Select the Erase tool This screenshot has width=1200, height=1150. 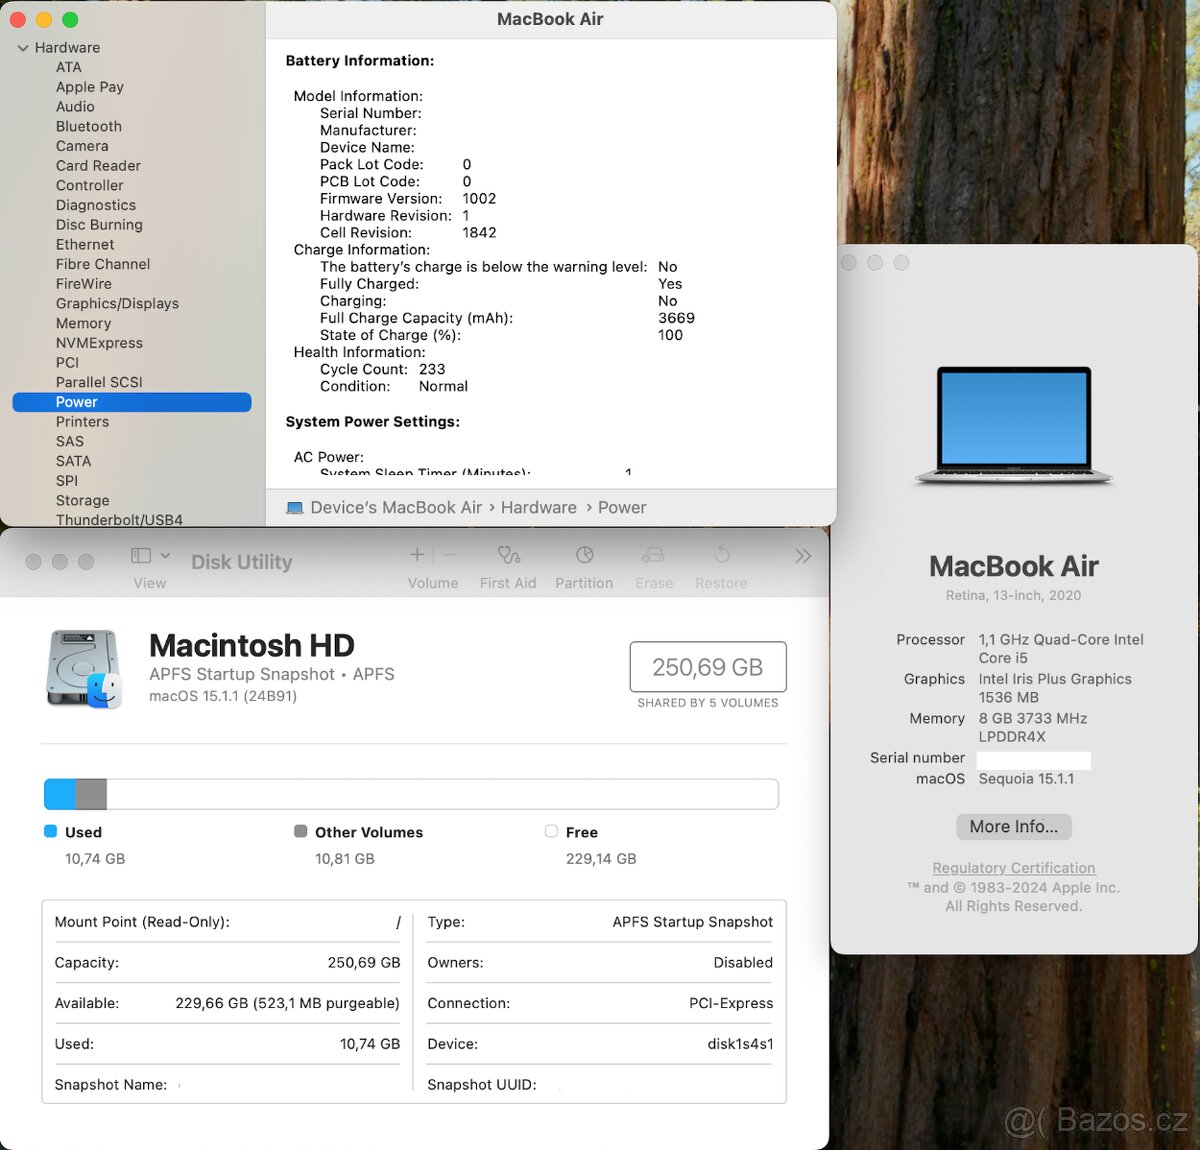pyautogui.click(x=653, y=563)
